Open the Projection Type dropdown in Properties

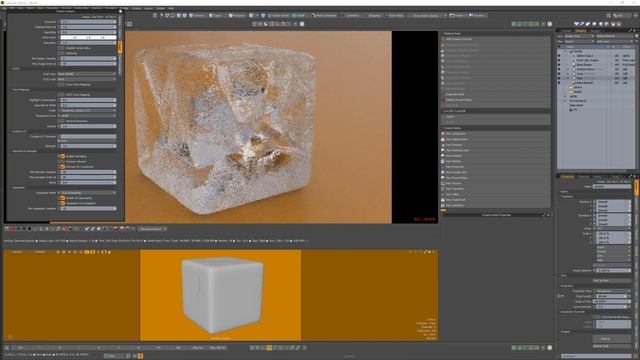pyautogui.click(x=611, y=291)
